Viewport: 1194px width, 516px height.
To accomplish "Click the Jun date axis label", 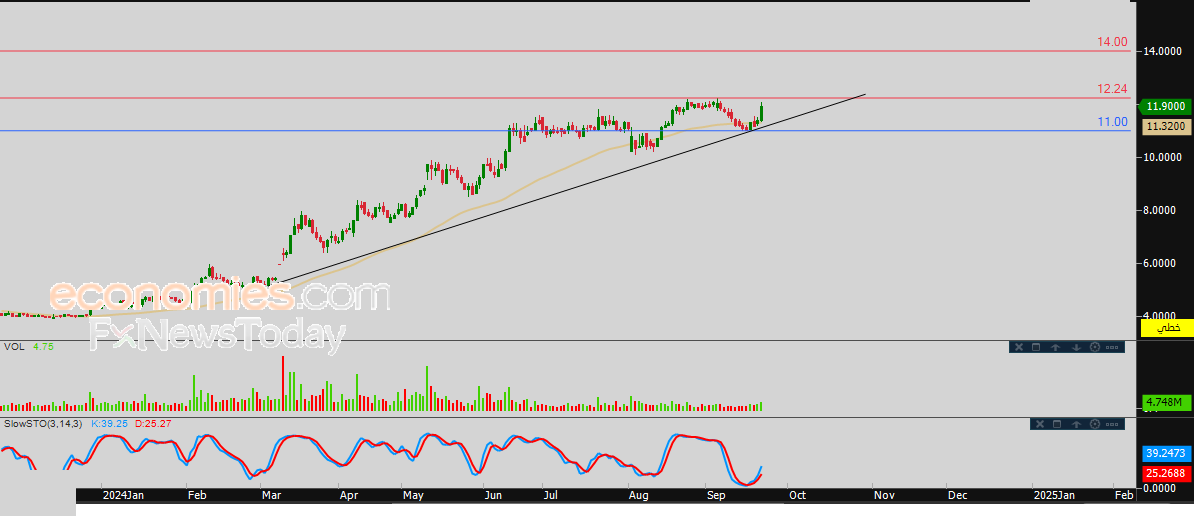I will pyautogui.click(x=493, y=495).
